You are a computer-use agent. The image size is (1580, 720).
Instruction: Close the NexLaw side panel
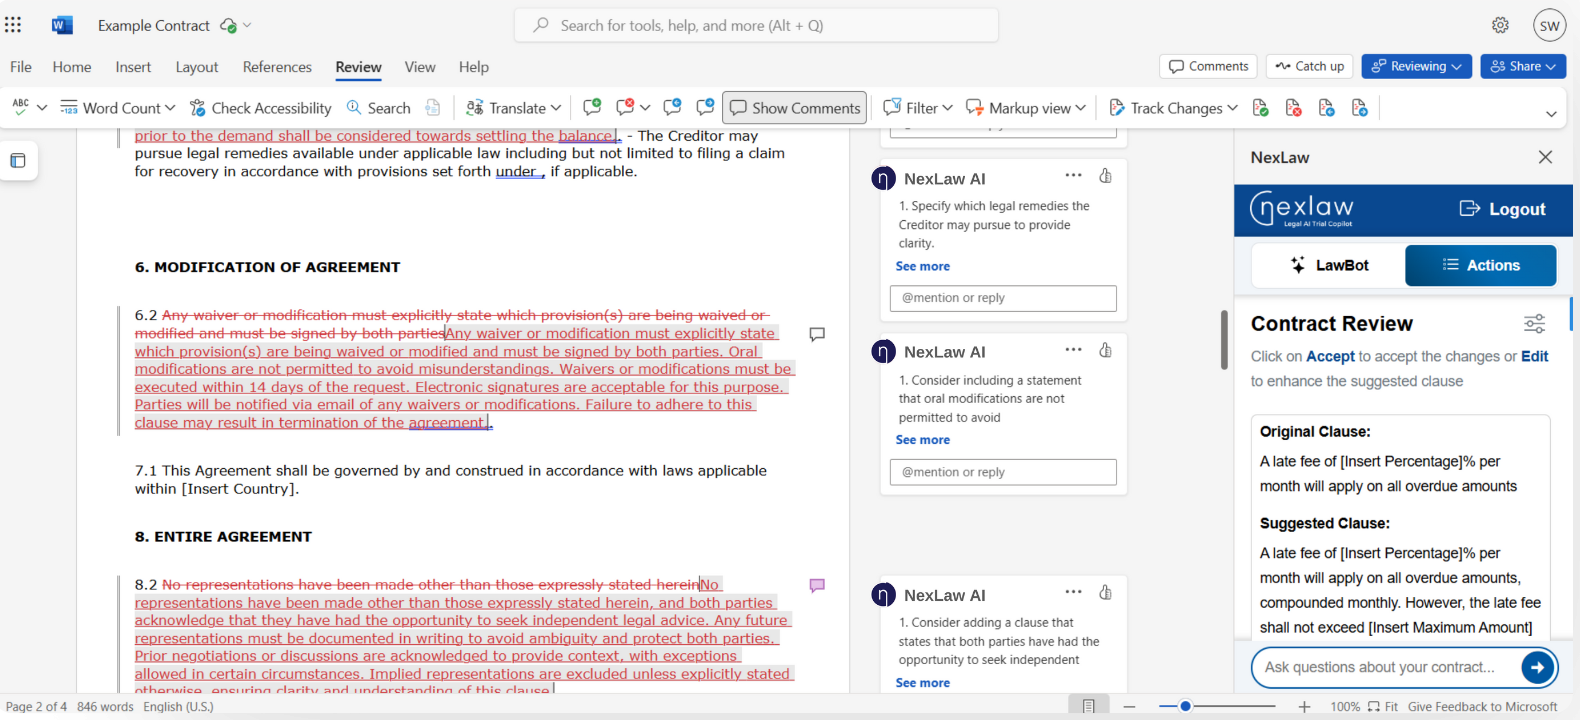[1545, 157]
